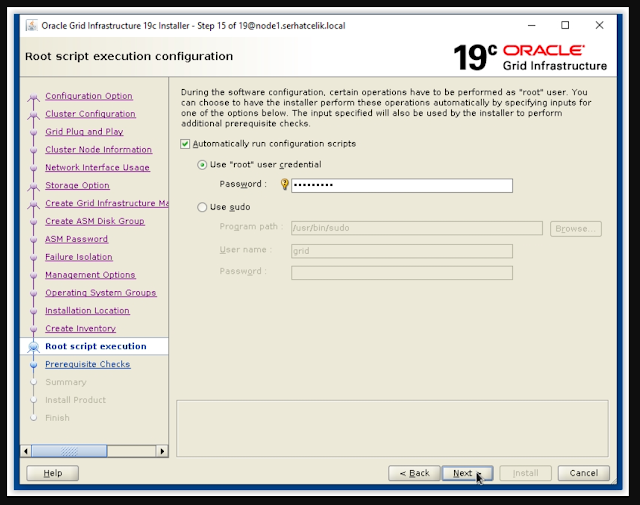The height and width of the screenshot is (505, 640).
Task: Select the Use sudo radio button
Action: 202,207
